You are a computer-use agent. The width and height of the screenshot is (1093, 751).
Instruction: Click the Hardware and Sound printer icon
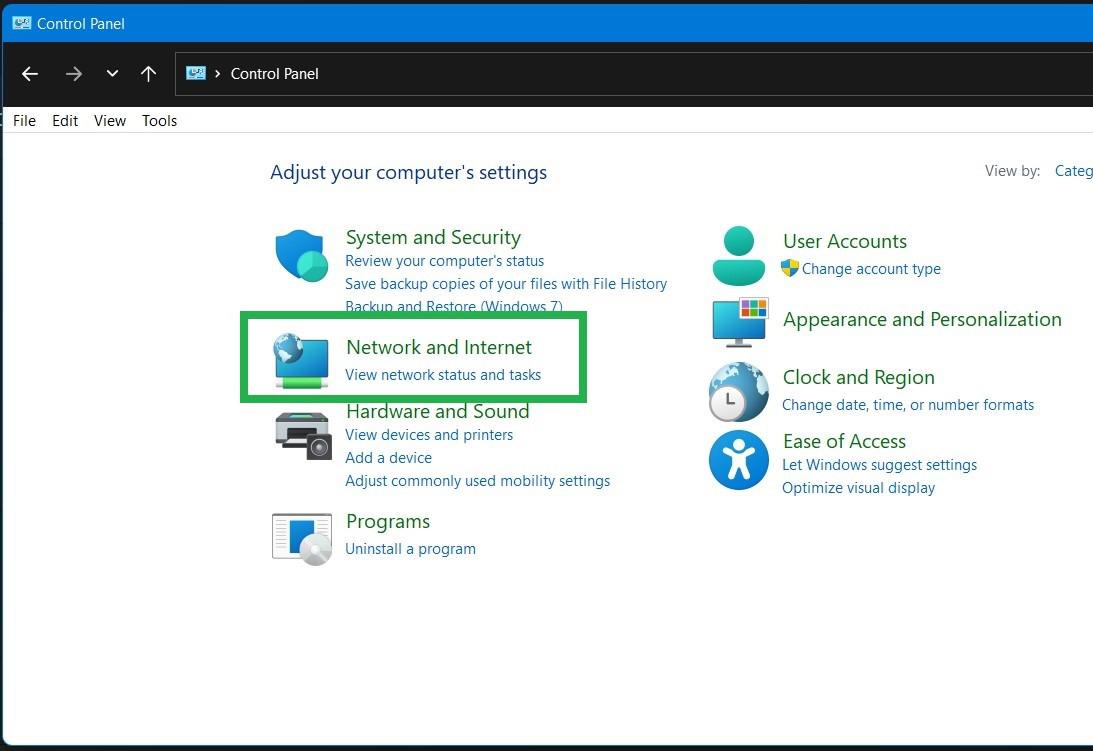[303, 436]
